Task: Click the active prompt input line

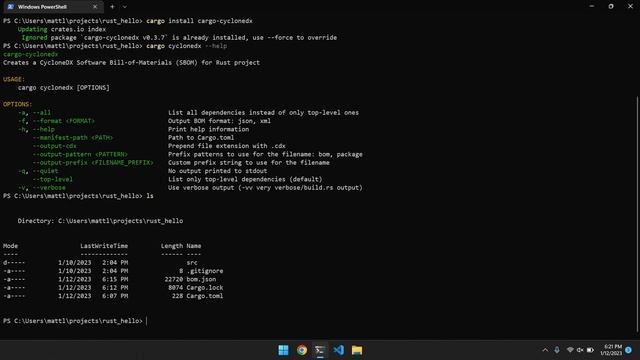Action: pos(75,321)
